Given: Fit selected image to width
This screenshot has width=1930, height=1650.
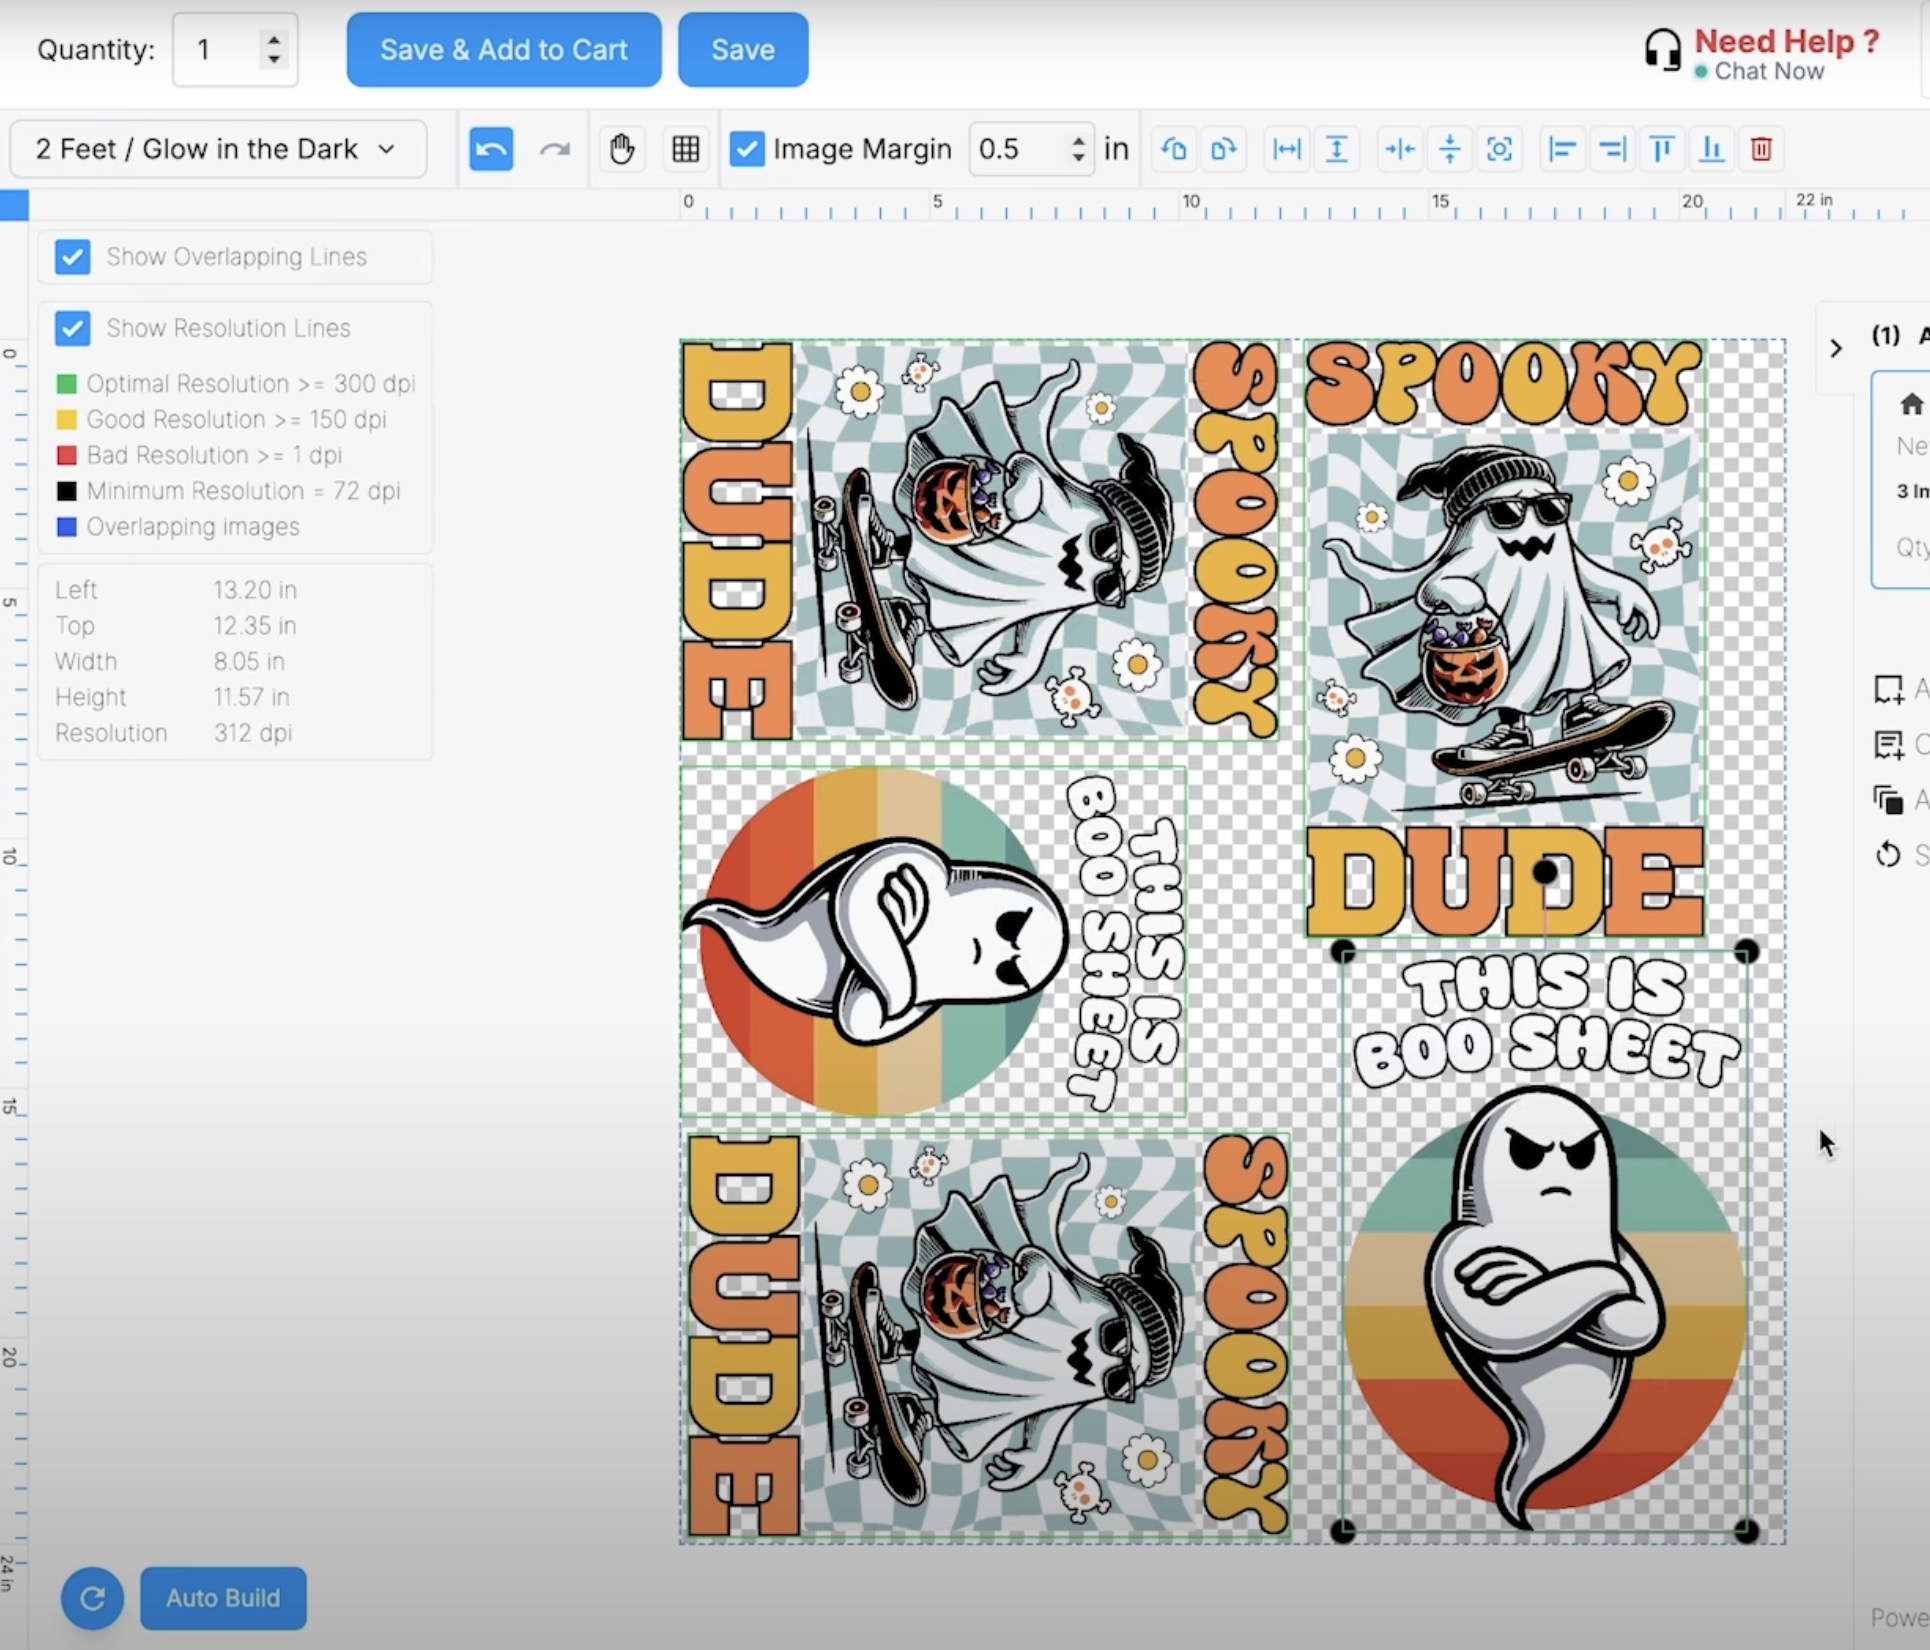Looking at the screenshot, I should pos(1286,150).
